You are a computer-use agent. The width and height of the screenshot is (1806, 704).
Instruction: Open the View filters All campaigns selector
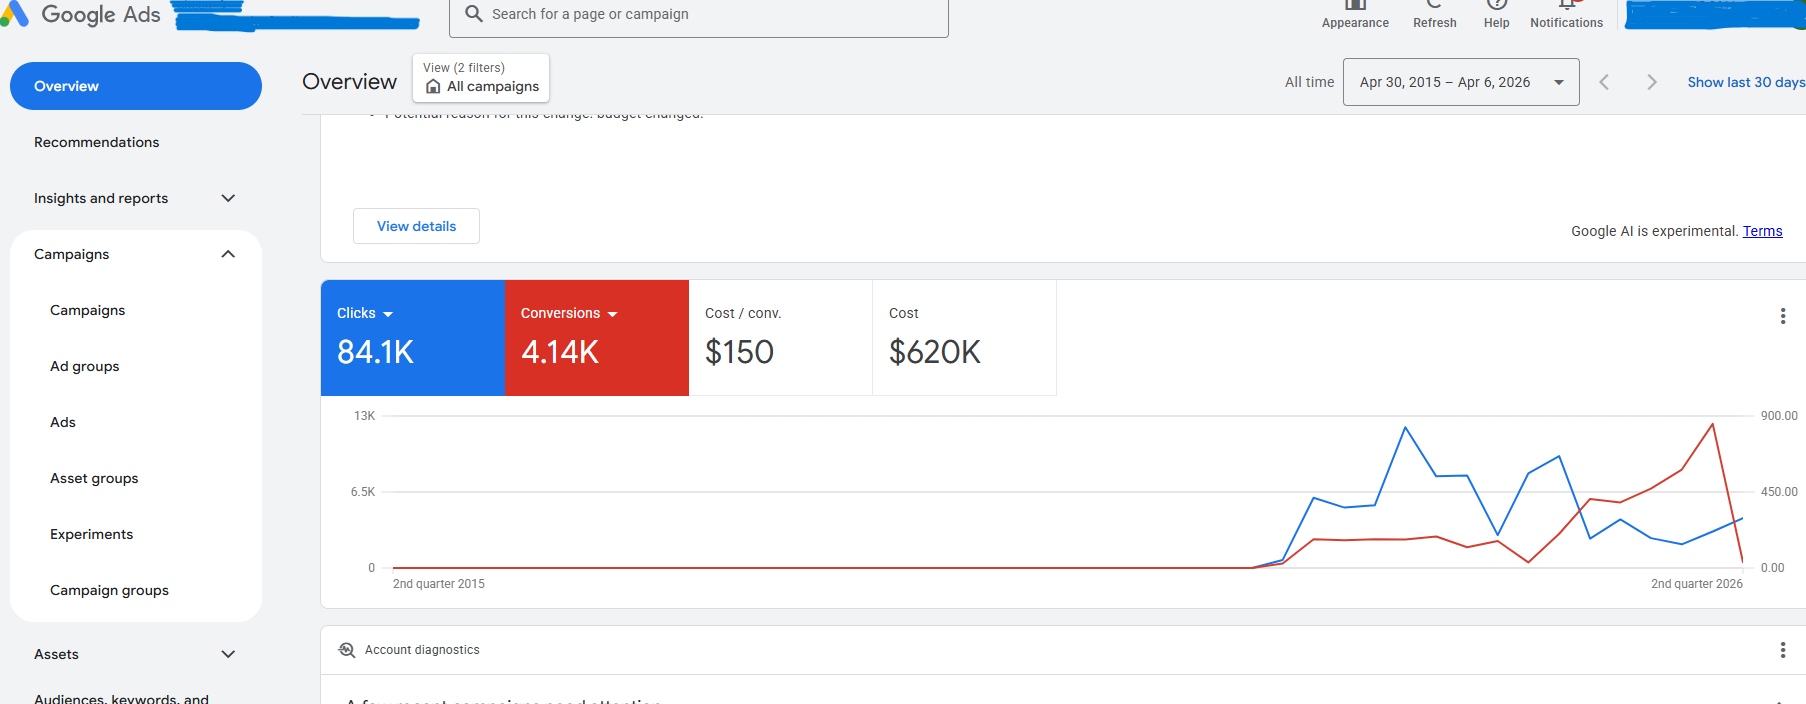481,78
